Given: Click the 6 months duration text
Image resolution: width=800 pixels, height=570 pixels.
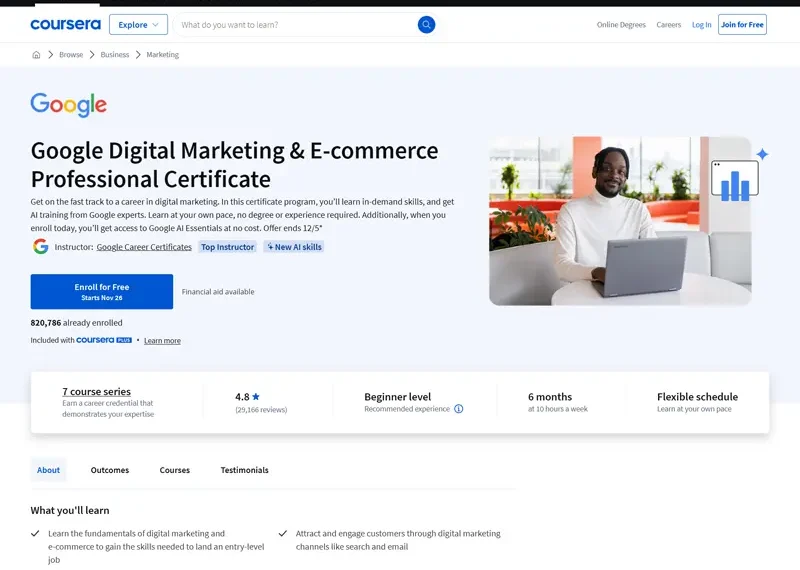Looking at the screenshot, I should click(x=550, y=396).
